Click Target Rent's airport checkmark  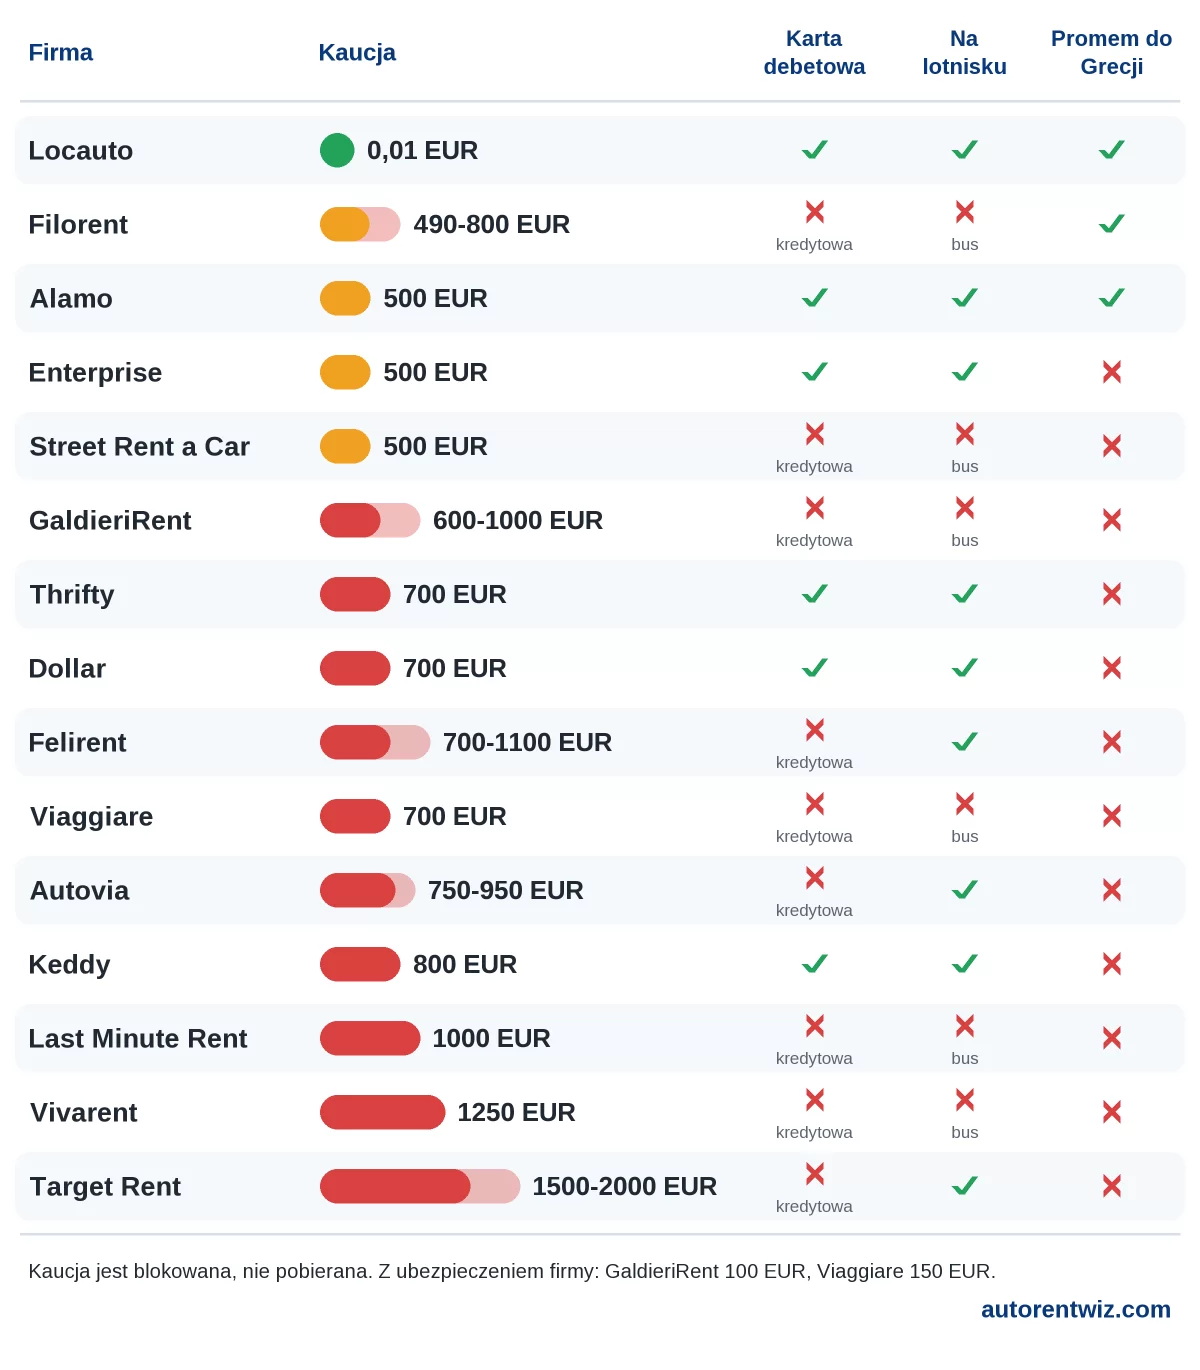point(964,1186)
